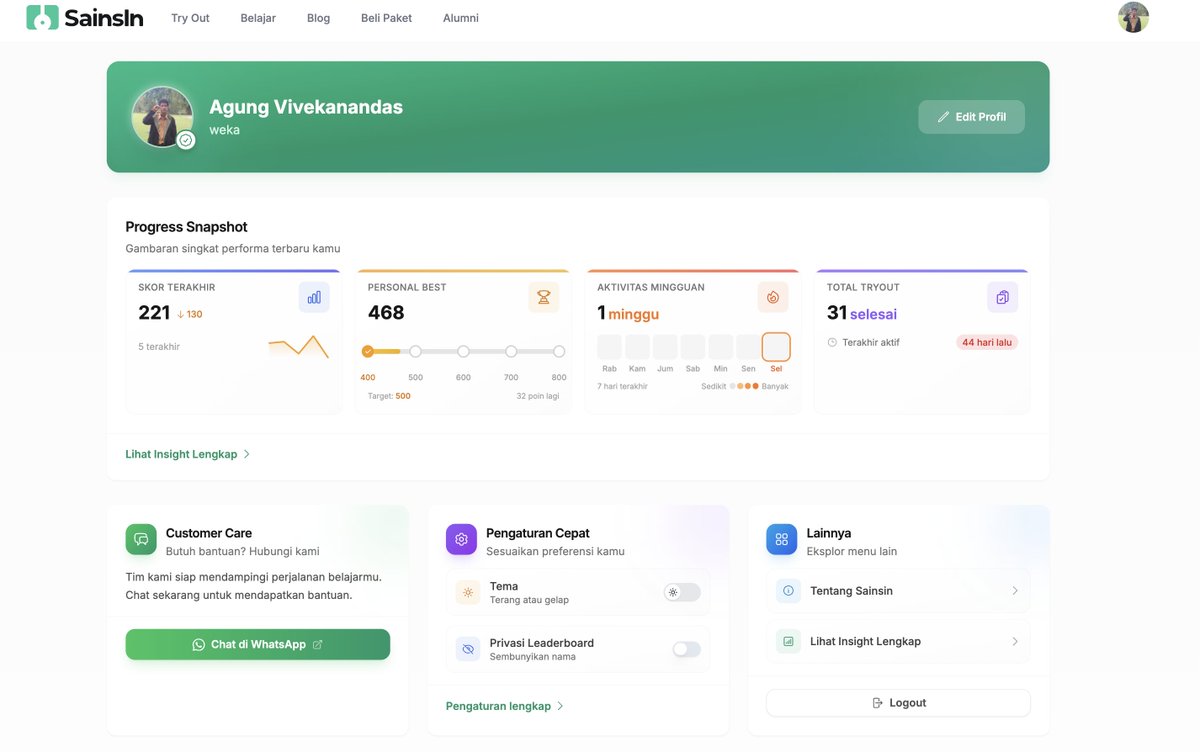Click Agung's profile photo in the banner

(162, 116)
